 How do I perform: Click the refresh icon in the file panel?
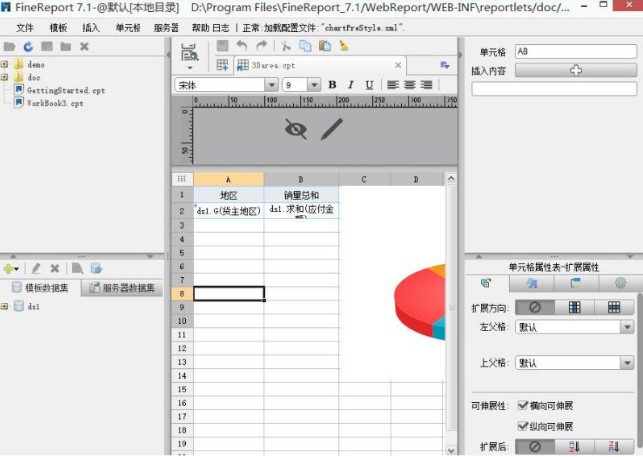click(28, 46)
